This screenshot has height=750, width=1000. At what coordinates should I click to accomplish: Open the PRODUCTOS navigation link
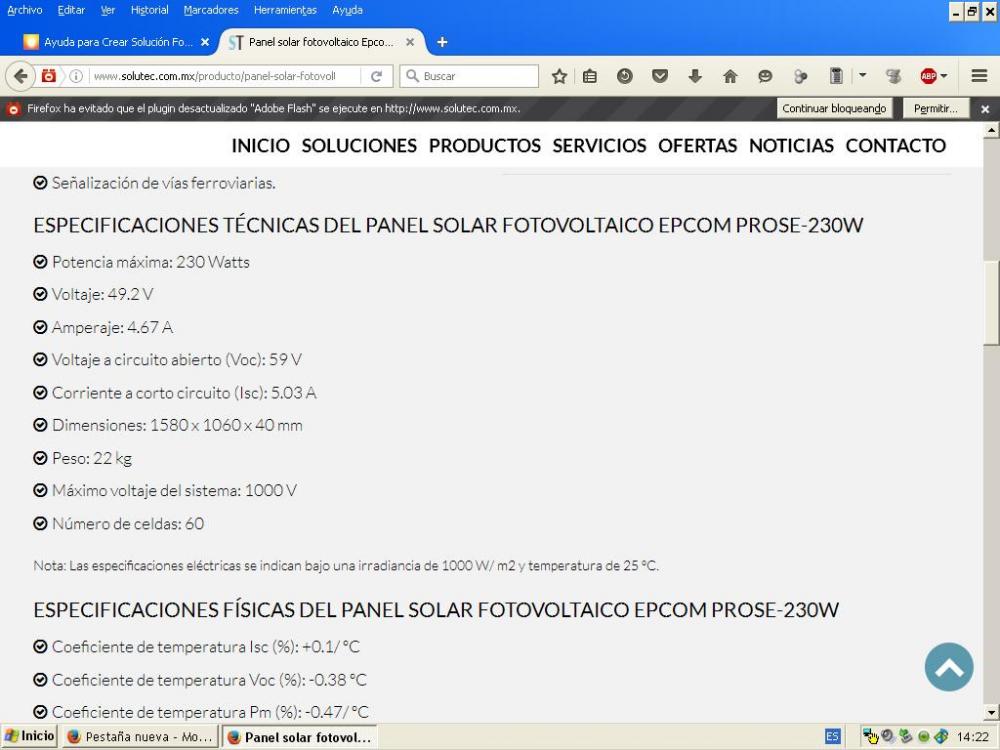click(x=485, y=145)
